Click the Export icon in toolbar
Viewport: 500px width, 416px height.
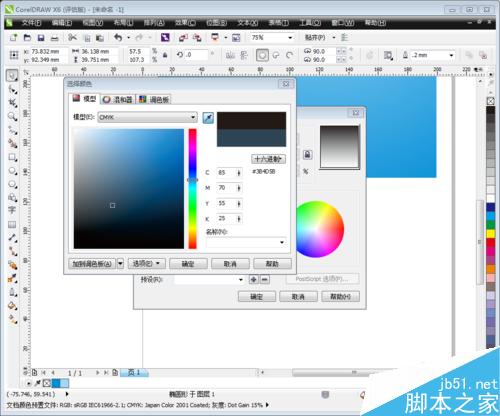(197, 38)
